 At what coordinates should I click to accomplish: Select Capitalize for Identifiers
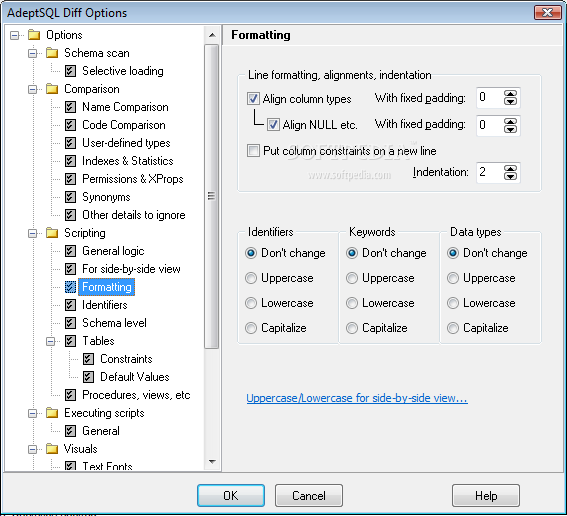point(251,328)
